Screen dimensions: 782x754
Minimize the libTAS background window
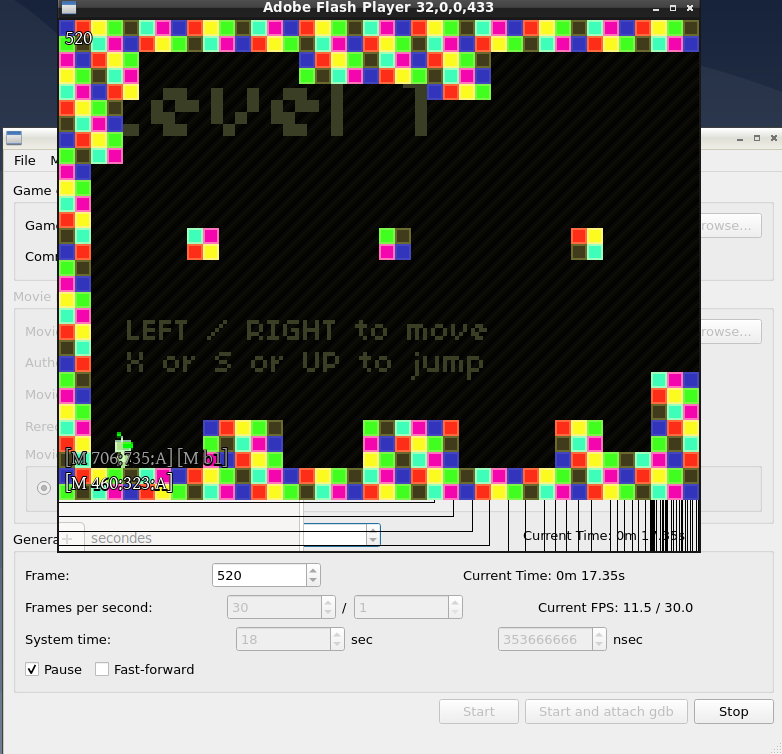click(740, 139)
